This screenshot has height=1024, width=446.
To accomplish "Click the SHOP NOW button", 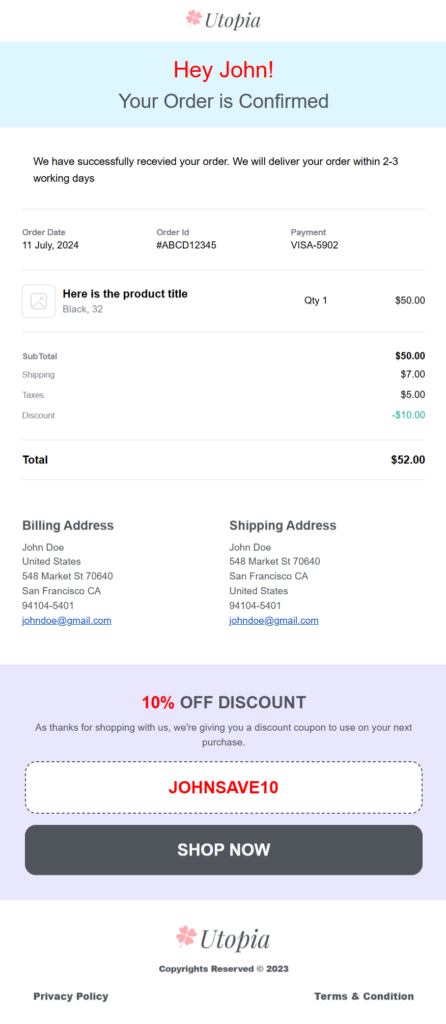I will coord(223,850).
